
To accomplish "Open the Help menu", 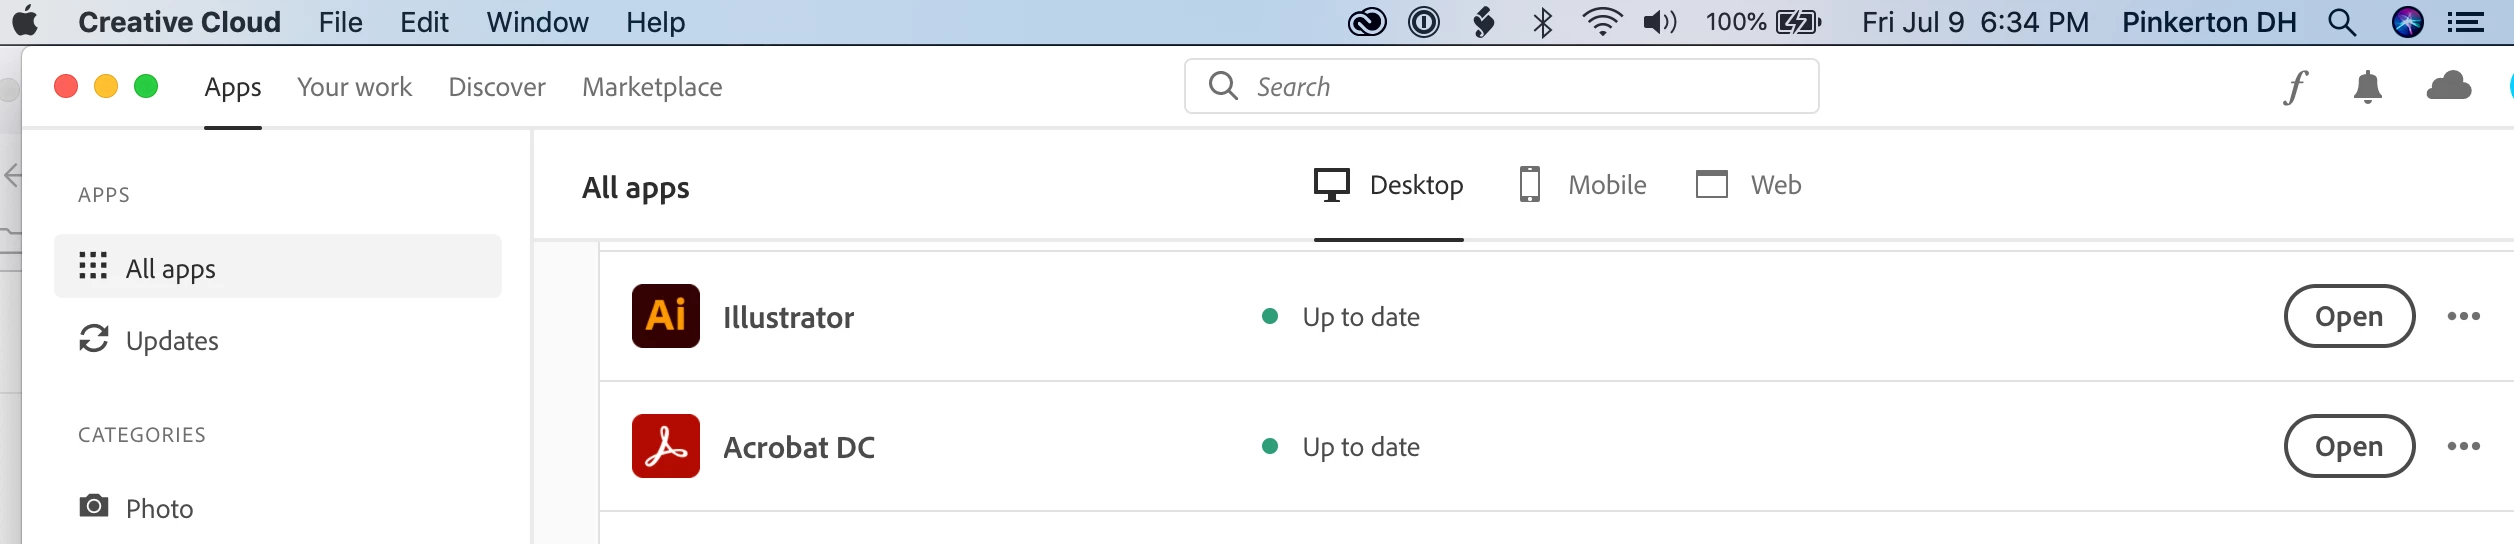I will point(655,22).
